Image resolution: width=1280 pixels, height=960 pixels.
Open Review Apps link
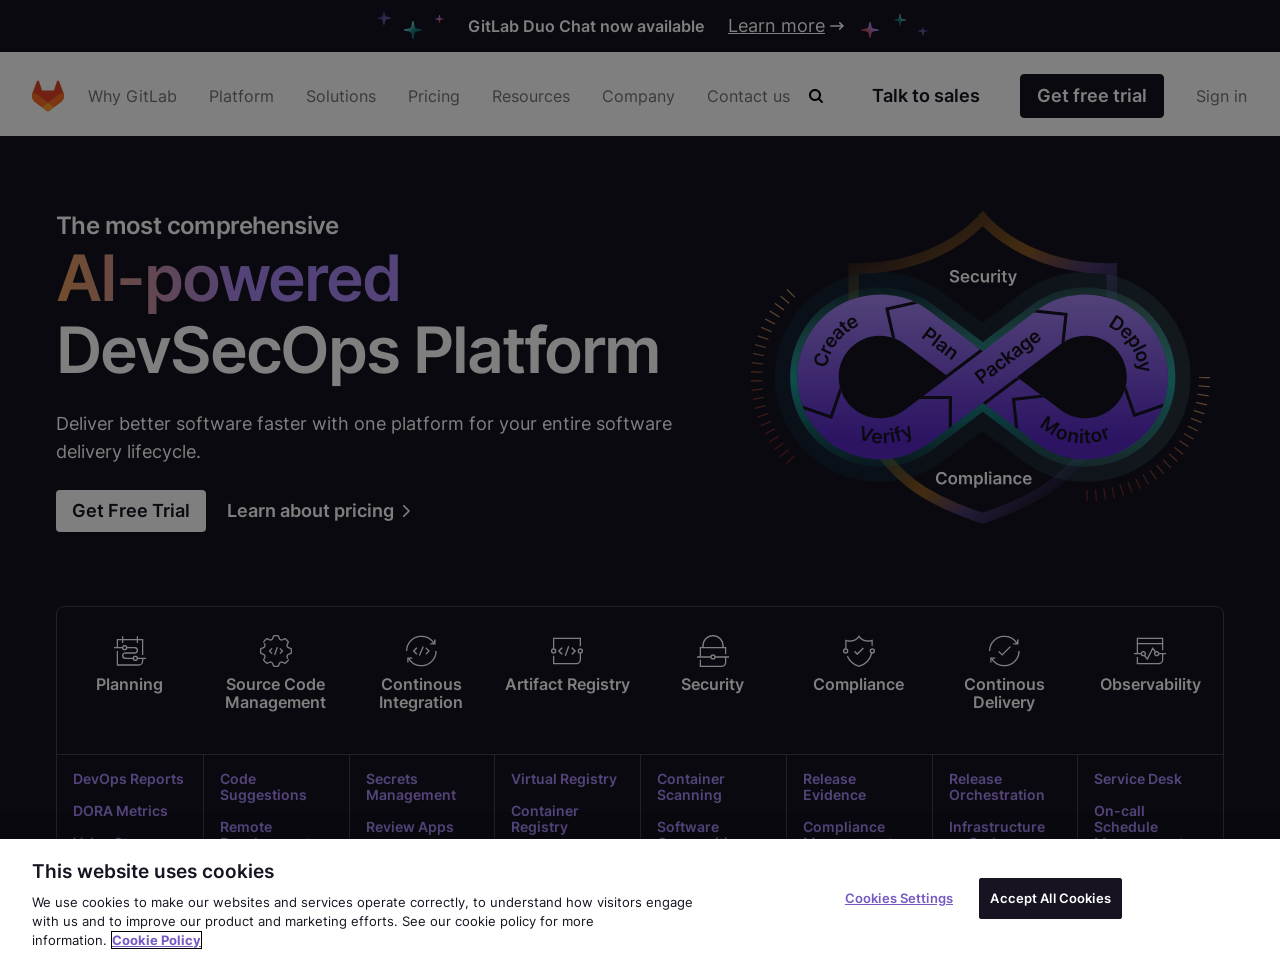410,827
